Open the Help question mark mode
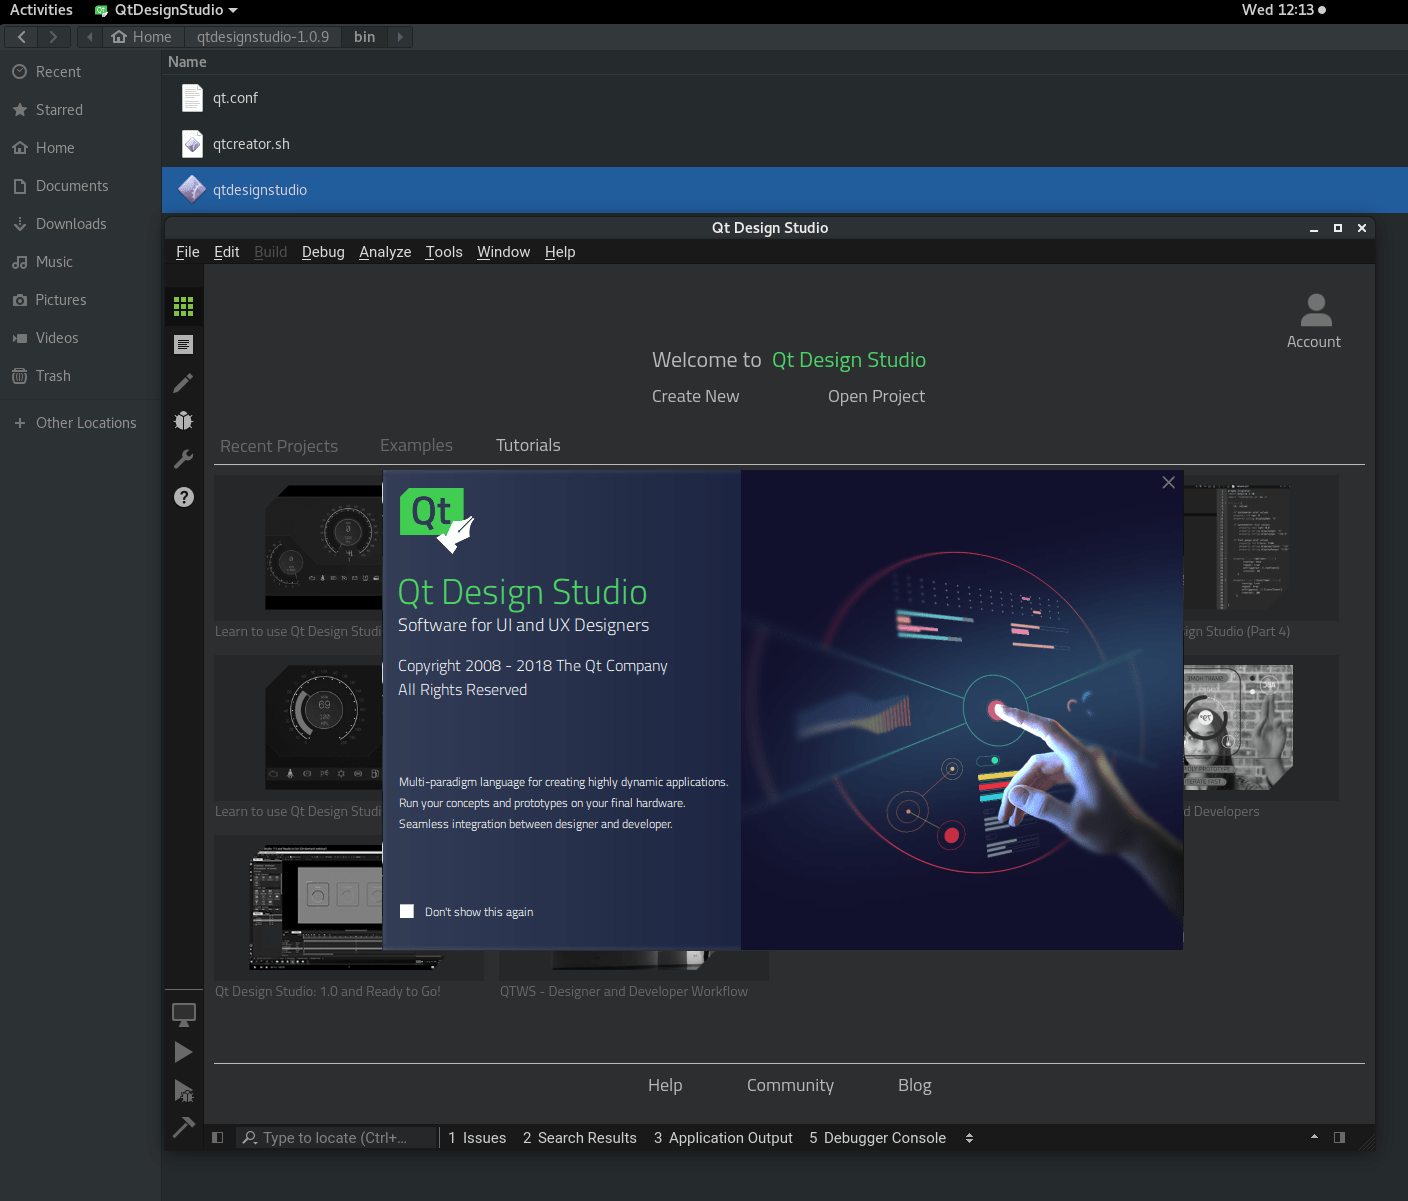1408x1201 pixels. tap(183, 497)
